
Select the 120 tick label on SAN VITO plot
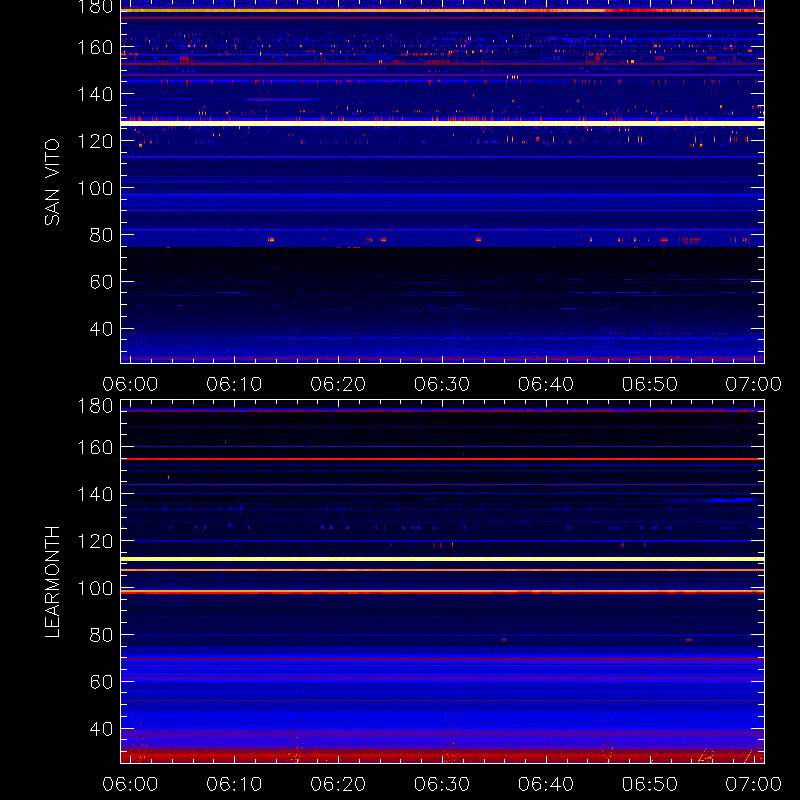pyautogui.click(x=95, y=141)
